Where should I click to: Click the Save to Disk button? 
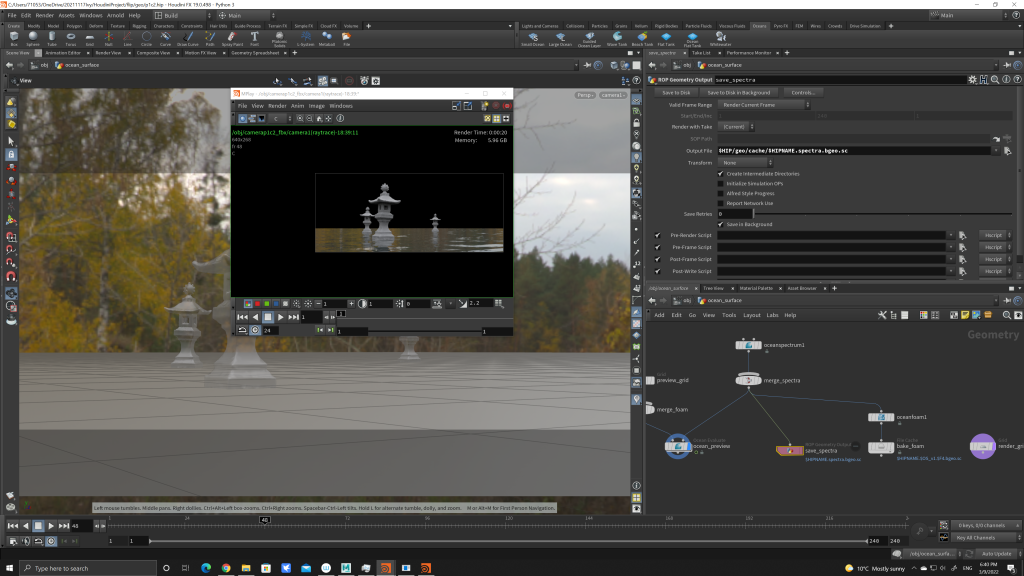click(x=676, y=92)
